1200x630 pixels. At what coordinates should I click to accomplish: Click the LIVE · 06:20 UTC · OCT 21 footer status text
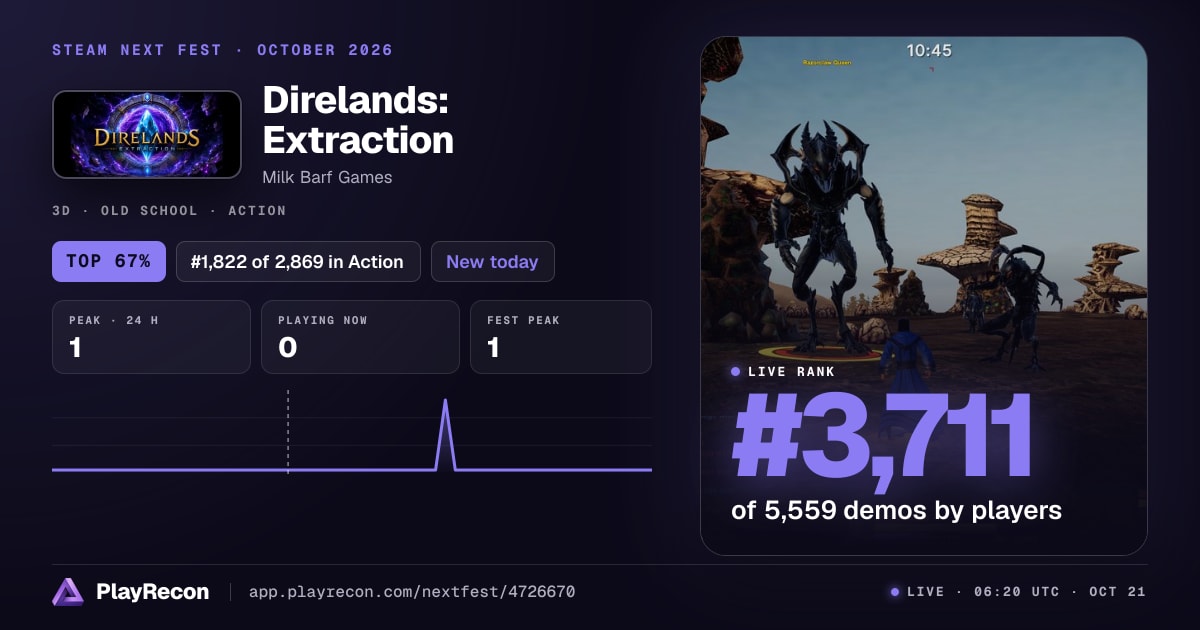pos(1026,592)
